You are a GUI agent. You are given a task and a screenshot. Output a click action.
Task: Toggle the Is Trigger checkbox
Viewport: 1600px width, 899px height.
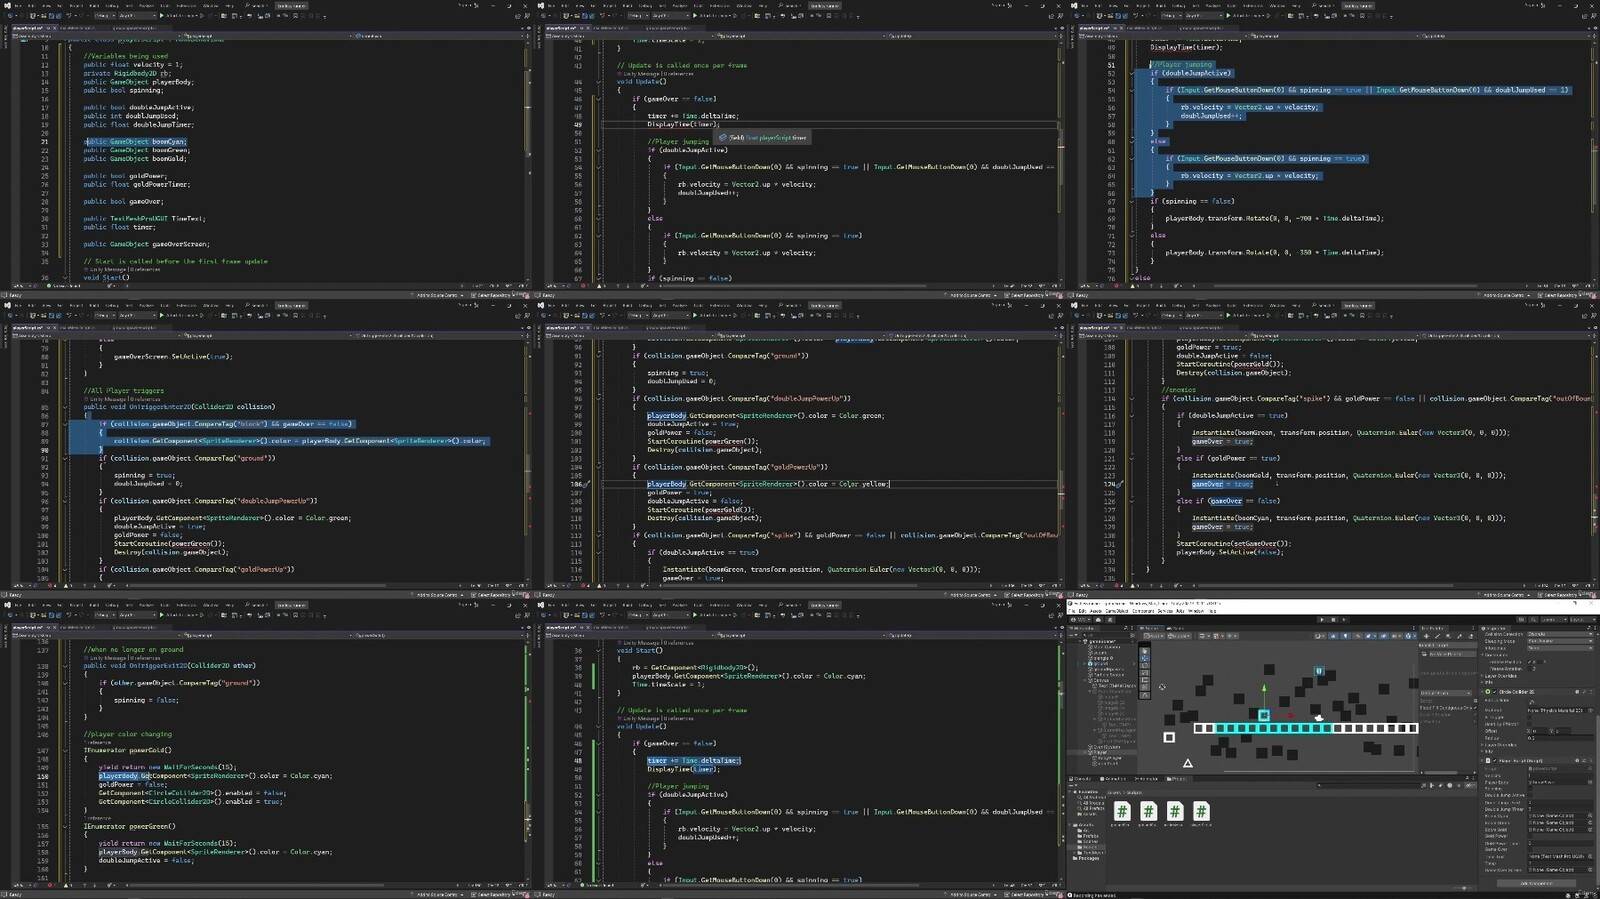(x=1530, y=717)
